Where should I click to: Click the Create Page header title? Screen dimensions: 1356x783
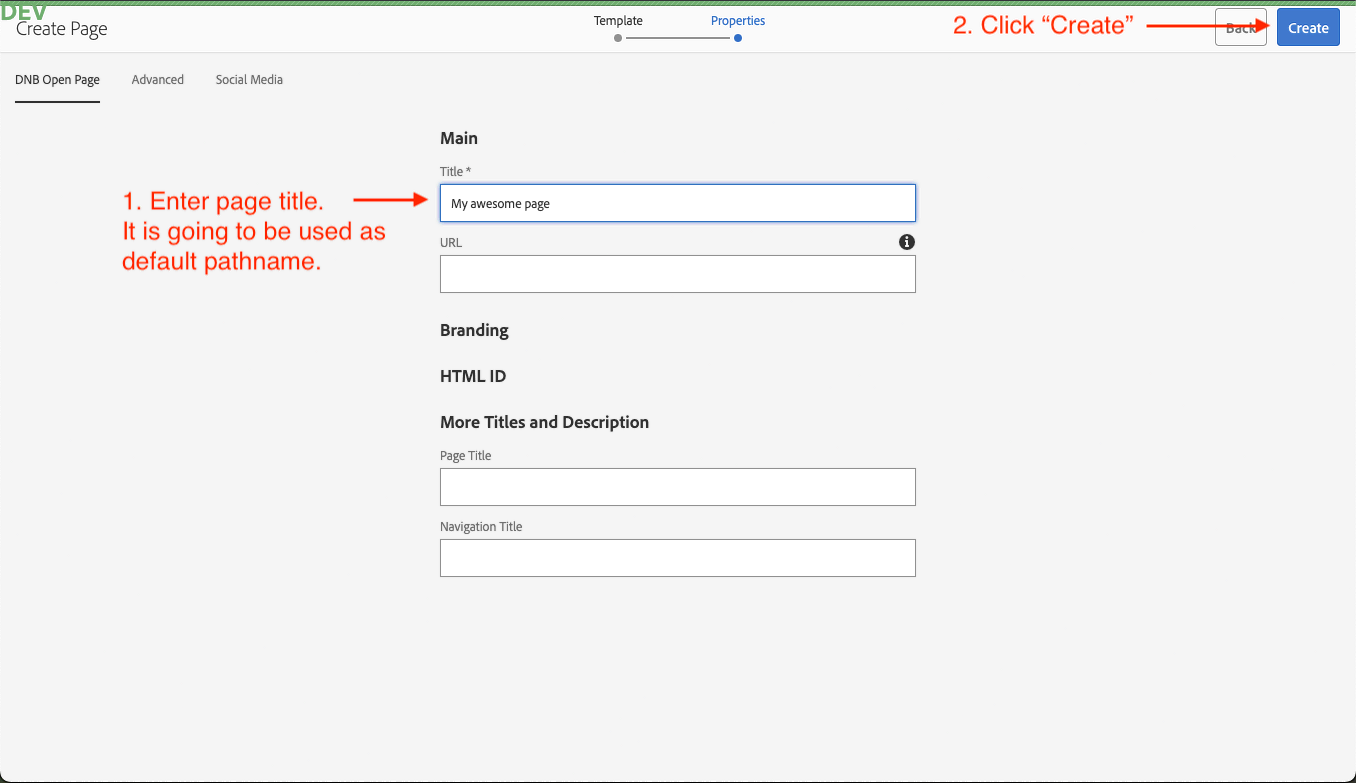(x=62, y=29)
